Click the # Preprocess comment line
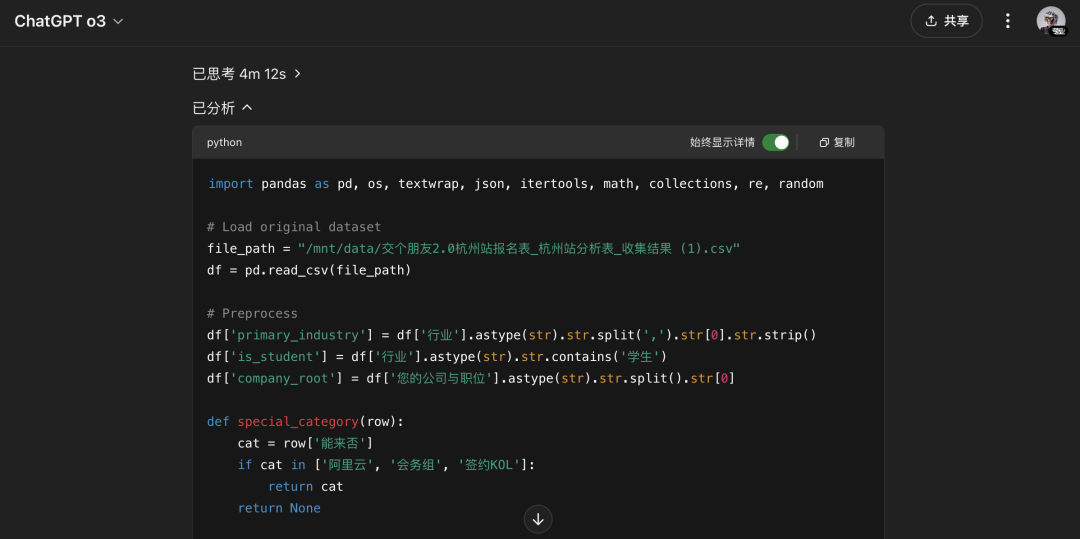 [x=252, y=313]
